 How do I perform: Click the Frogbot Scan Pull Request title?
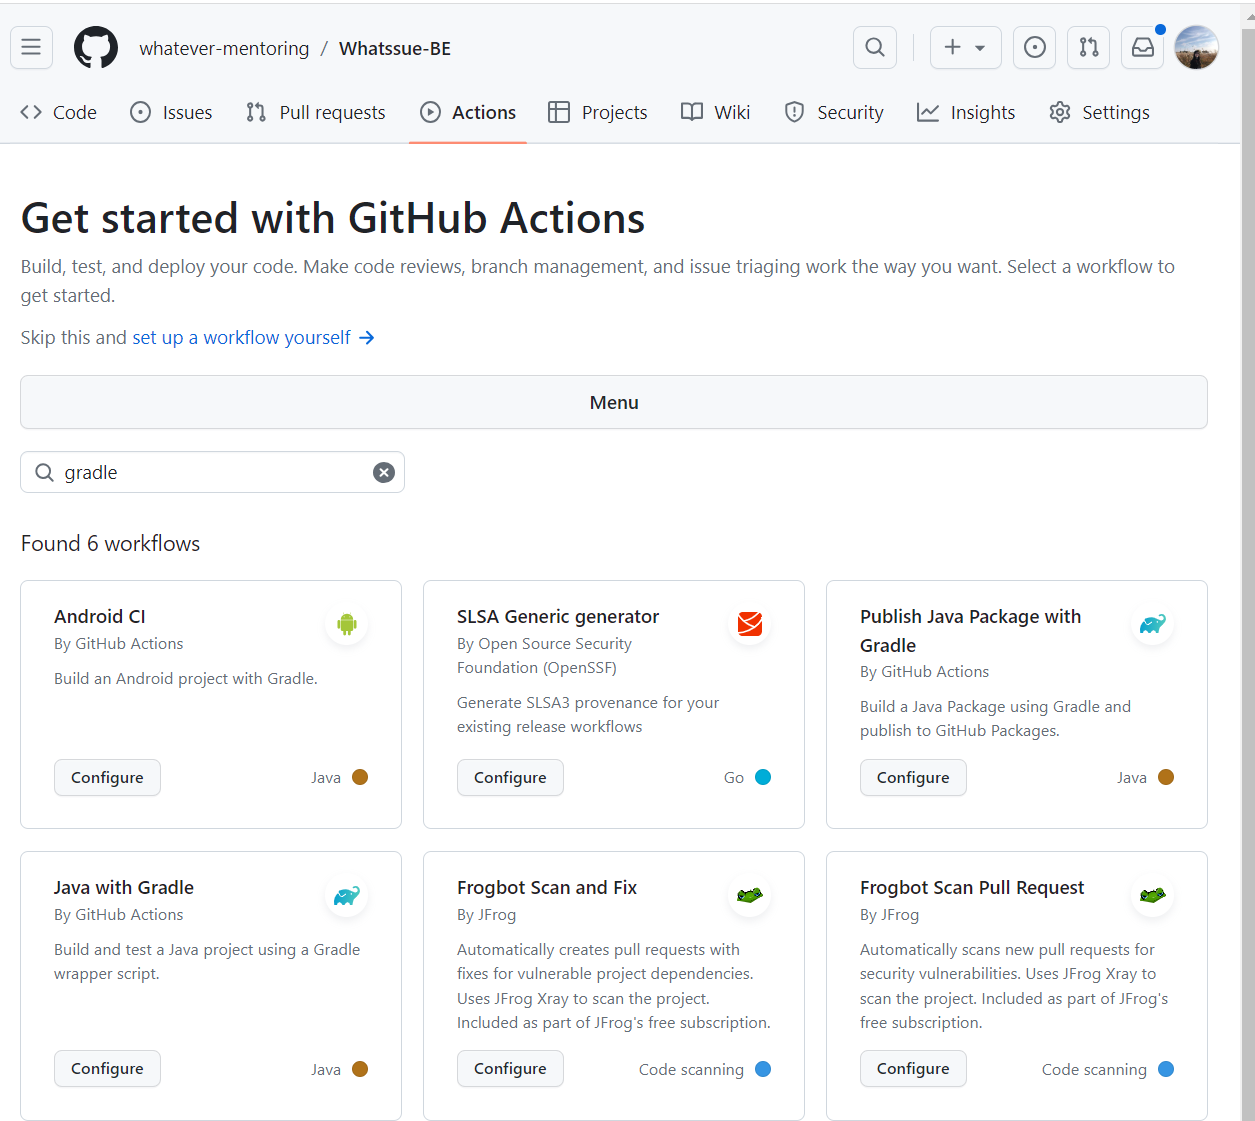click(972, 887)
